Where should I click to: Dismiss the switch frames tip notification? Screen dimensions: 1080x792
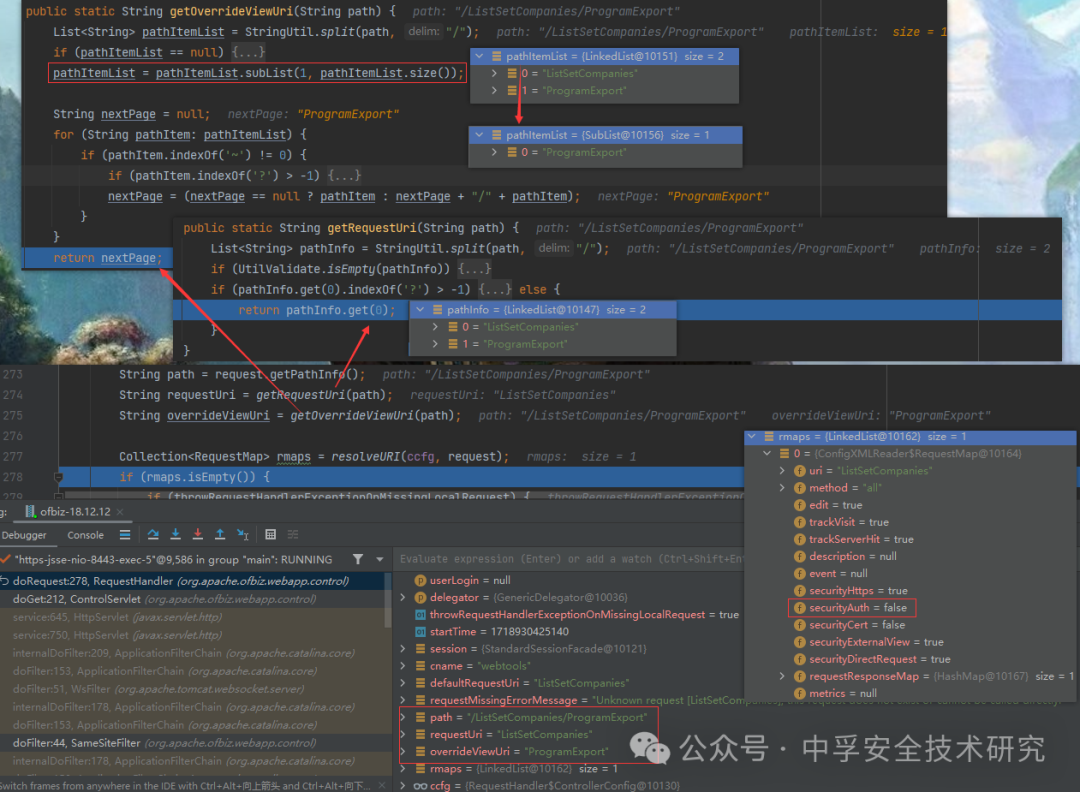382,786
